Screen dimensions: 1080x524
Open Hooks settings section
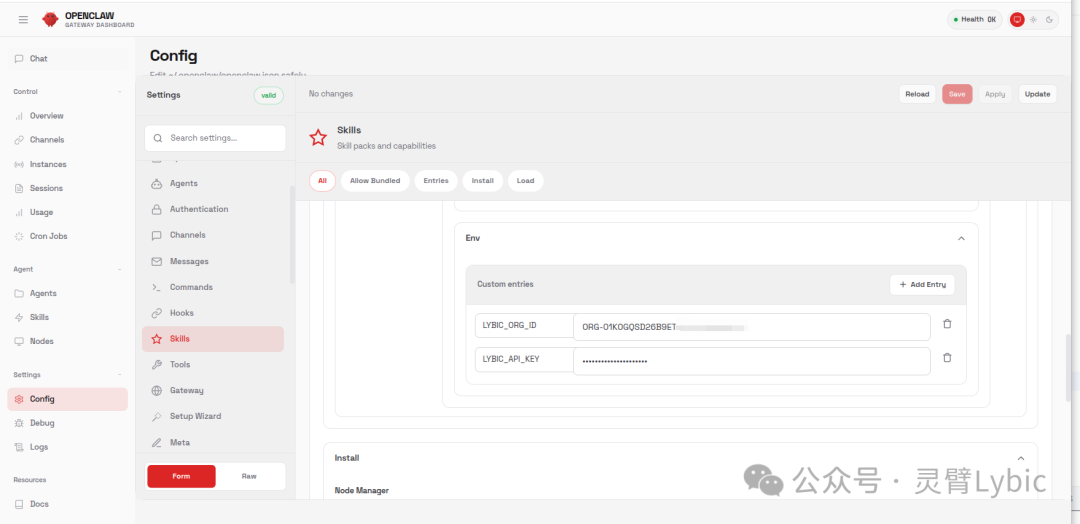[181, 313]
